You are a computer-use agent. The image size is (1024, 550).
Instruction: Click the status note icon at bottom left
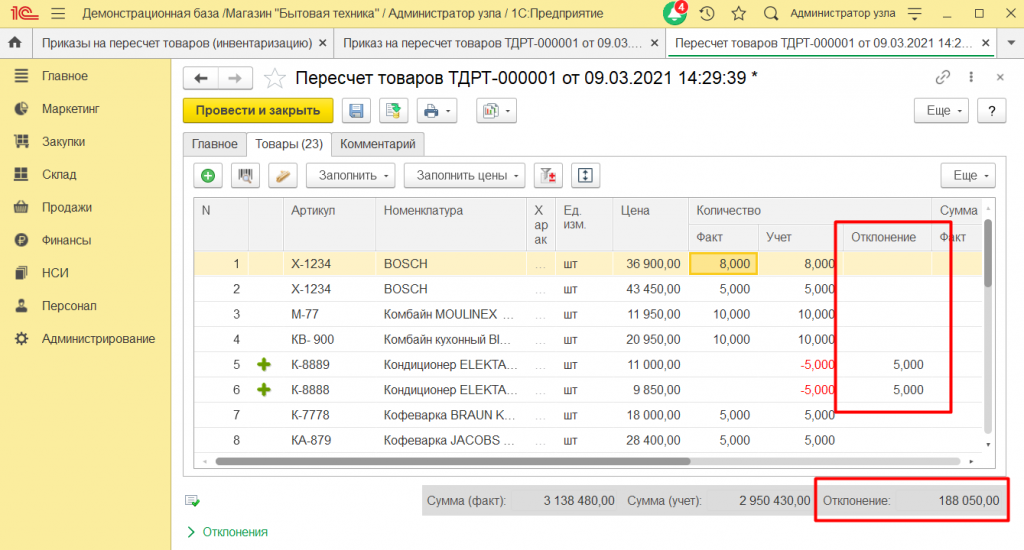[192, 501]
